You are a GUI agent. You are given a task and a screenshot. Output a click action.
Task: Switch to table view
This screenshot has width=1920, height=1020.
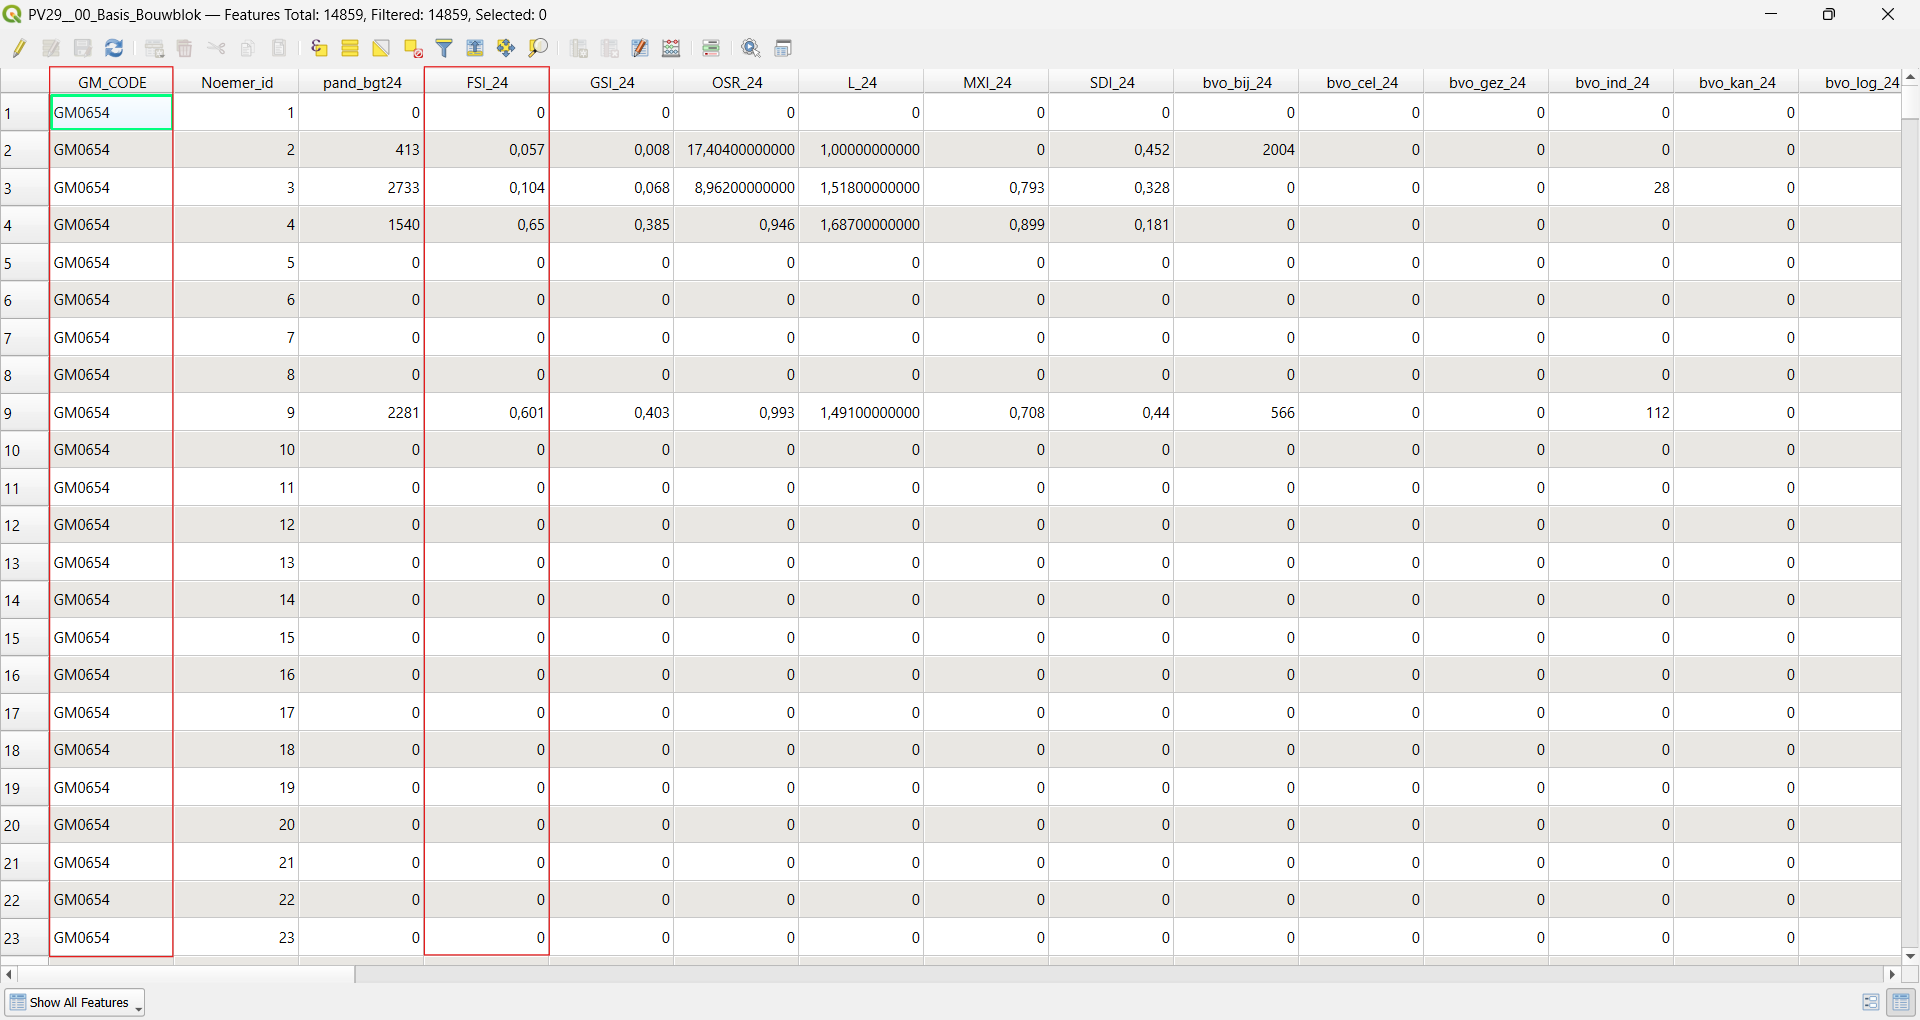click(x=1901, y=1002)
